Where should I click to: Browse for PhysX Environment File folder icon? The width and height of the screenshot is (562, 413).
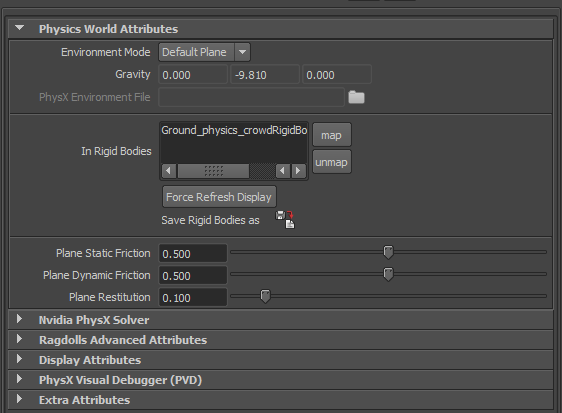(x=356, y=97)
